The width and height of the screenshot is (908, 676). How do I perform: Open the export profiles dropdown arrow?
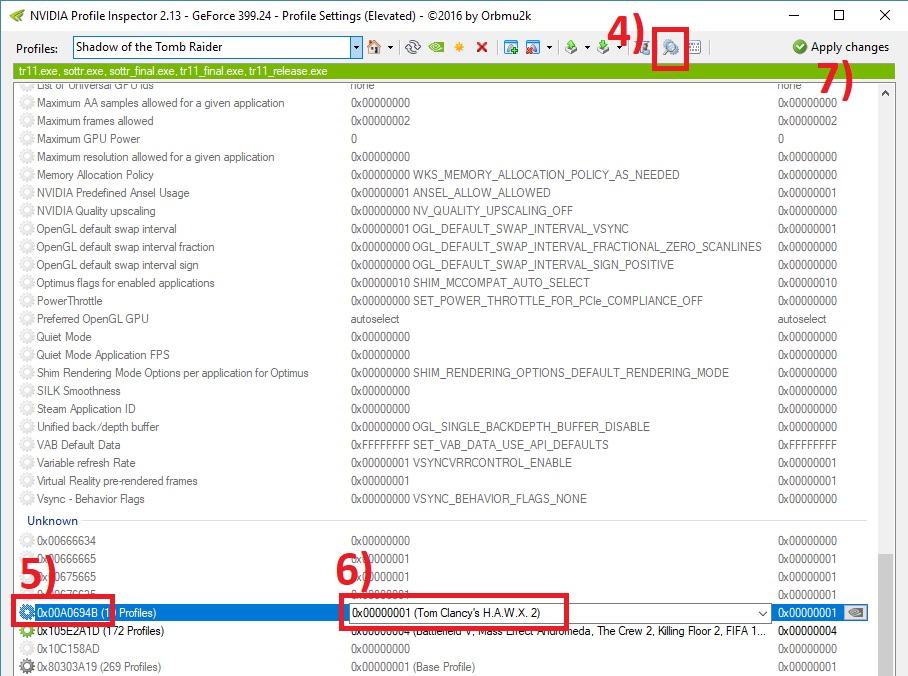[x=587, y=47]
